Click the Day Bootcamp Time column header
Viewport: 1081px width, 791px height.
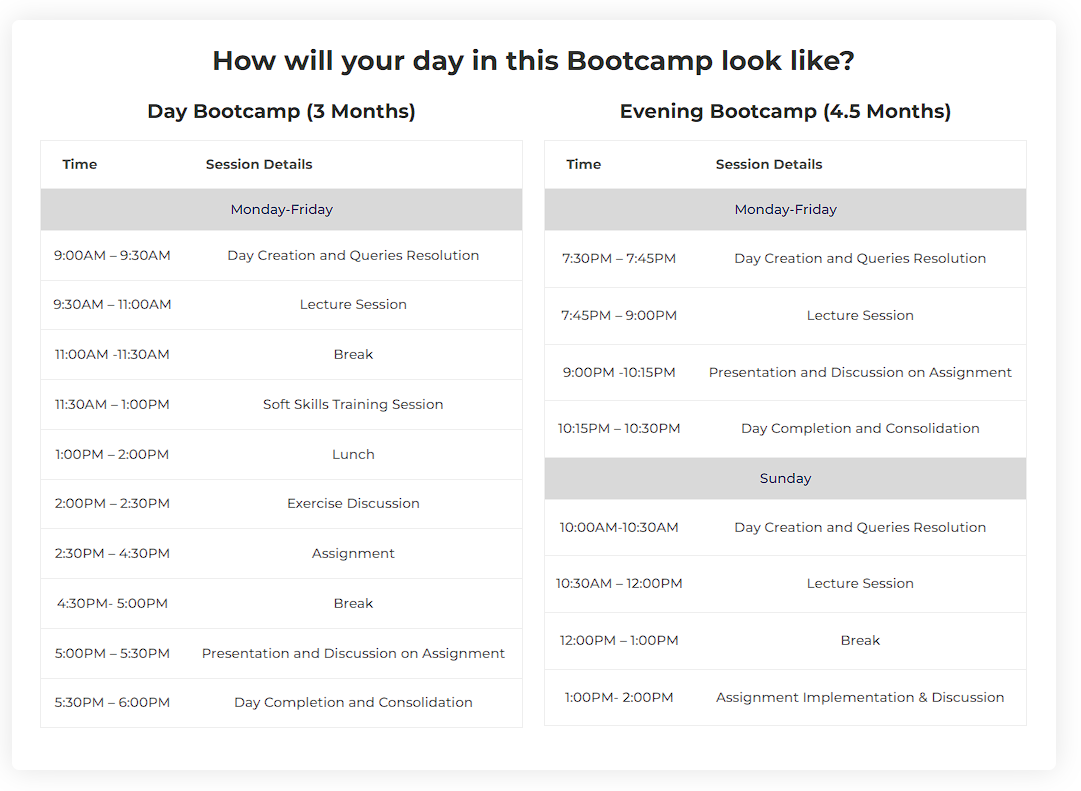point(80,164)
